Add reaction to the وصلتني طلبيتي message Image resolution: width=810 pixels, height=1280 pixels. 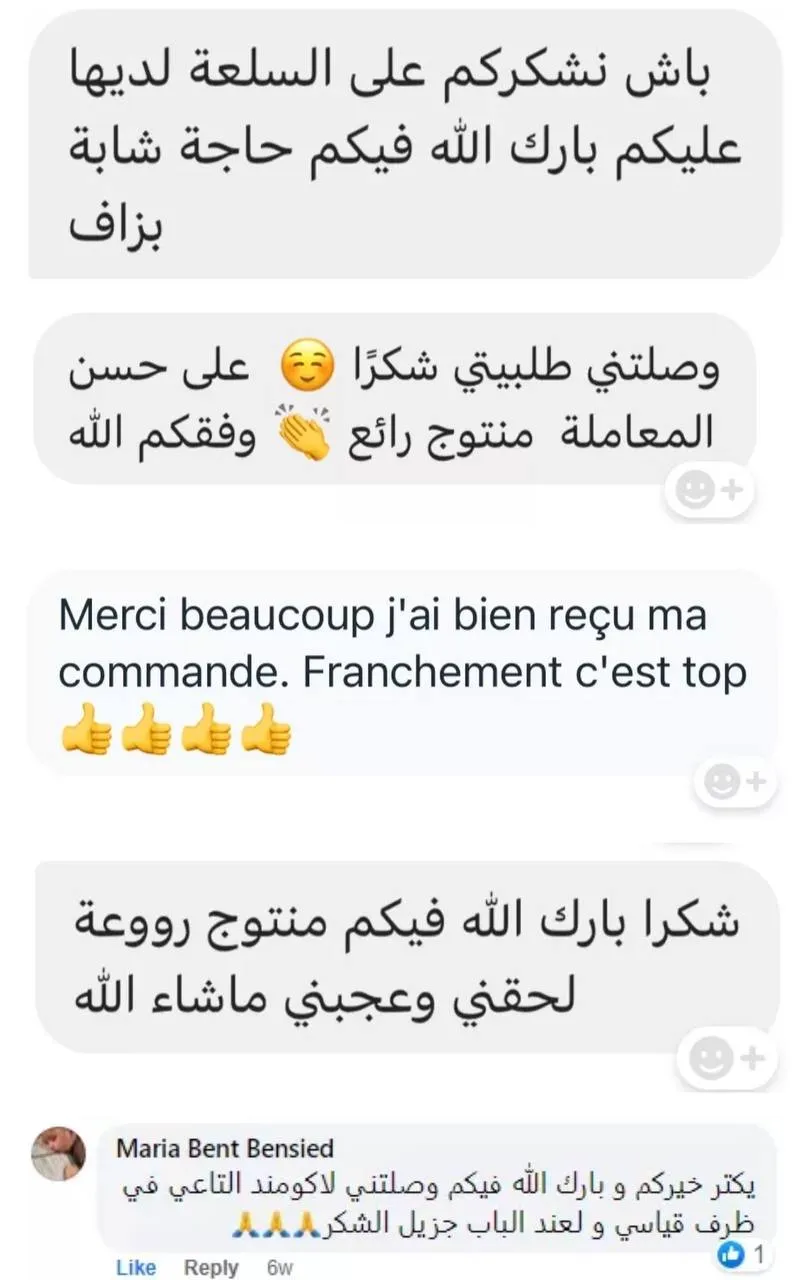click(x=708, y=490)
